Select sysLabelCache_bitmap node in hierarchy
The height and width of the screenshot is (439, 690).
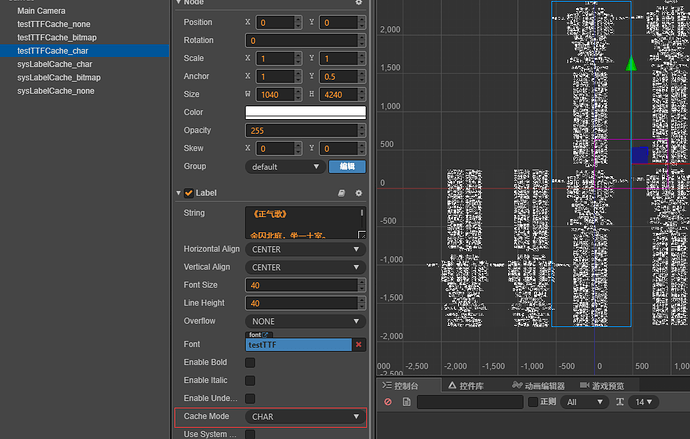[x=59, y=77]
